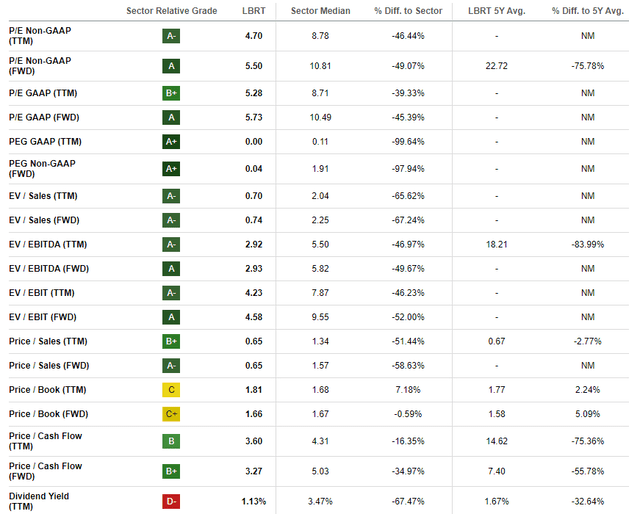The image size is (640, 514).
Task: Click the B grade badge for Price / Cash Flow (TTM)
Action: 171,441
